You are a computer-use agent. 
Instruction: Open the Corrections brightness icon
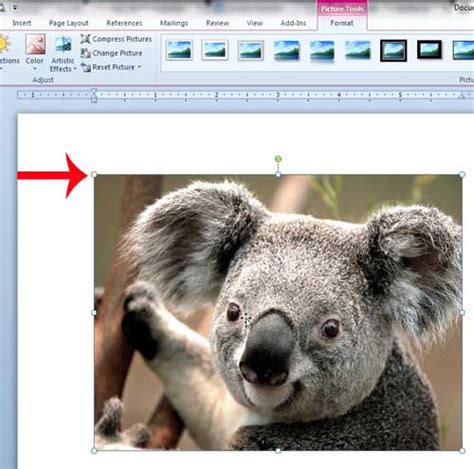pyautogui.click(x=4, y=44)
